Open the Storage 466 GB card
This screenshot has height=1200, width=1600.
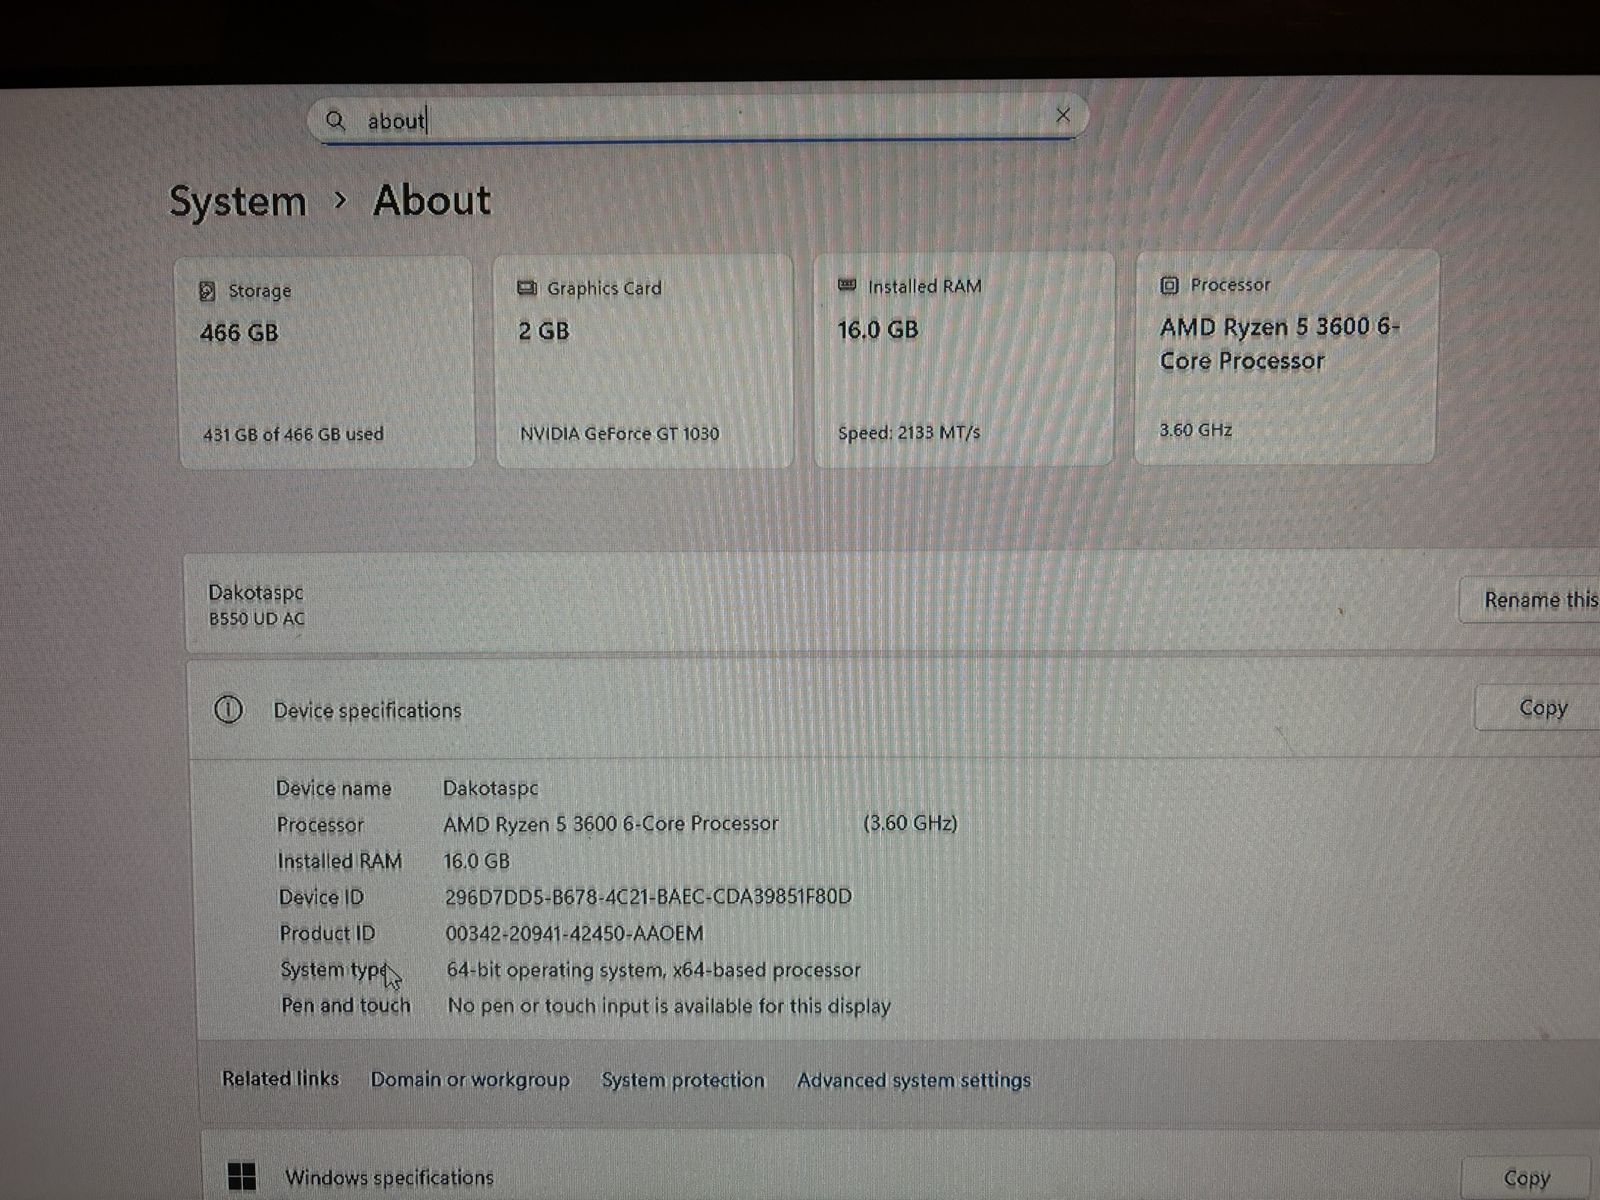click(x=326, y=361)
